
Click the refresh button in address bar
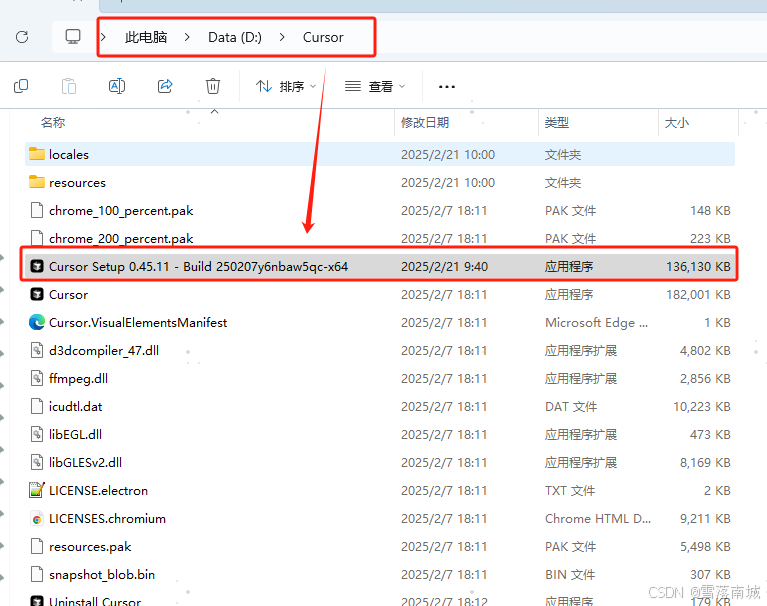(22, 37)
